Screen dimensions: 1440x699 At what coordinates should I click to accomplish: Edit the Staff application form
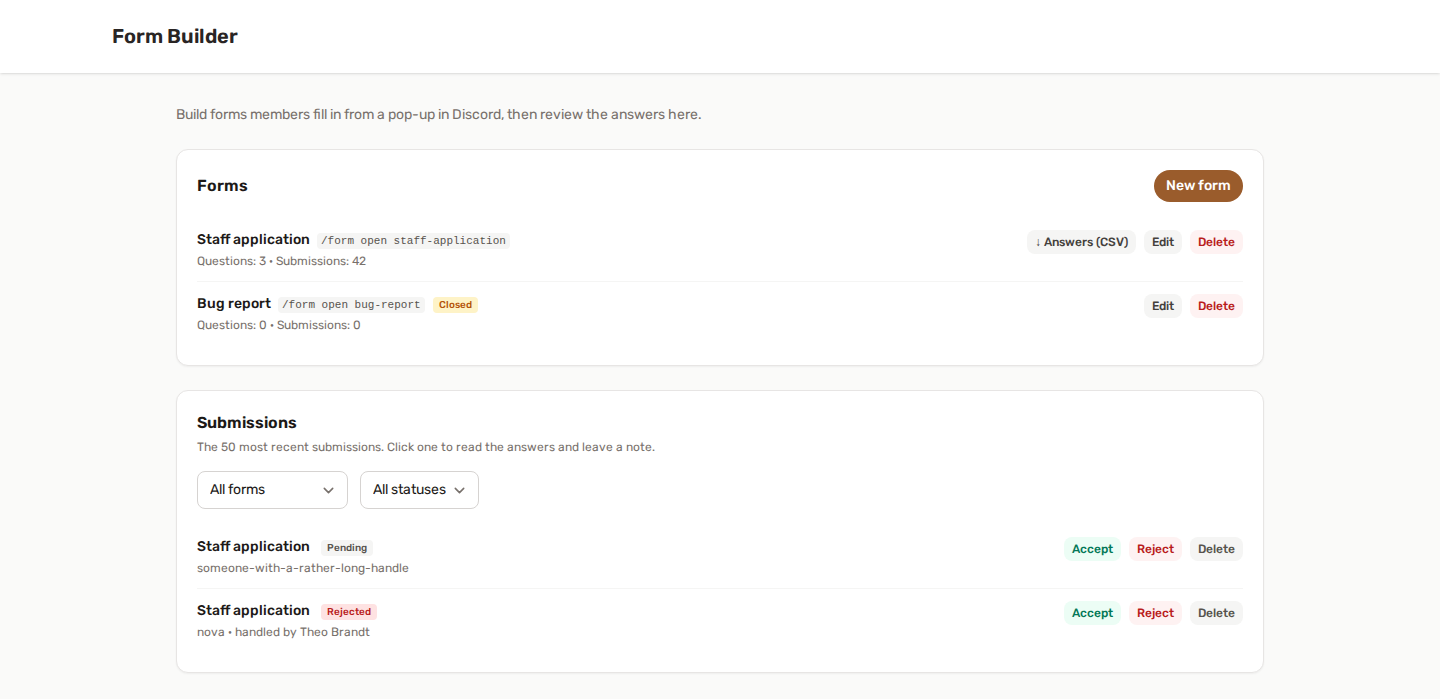click(1163, 242)
